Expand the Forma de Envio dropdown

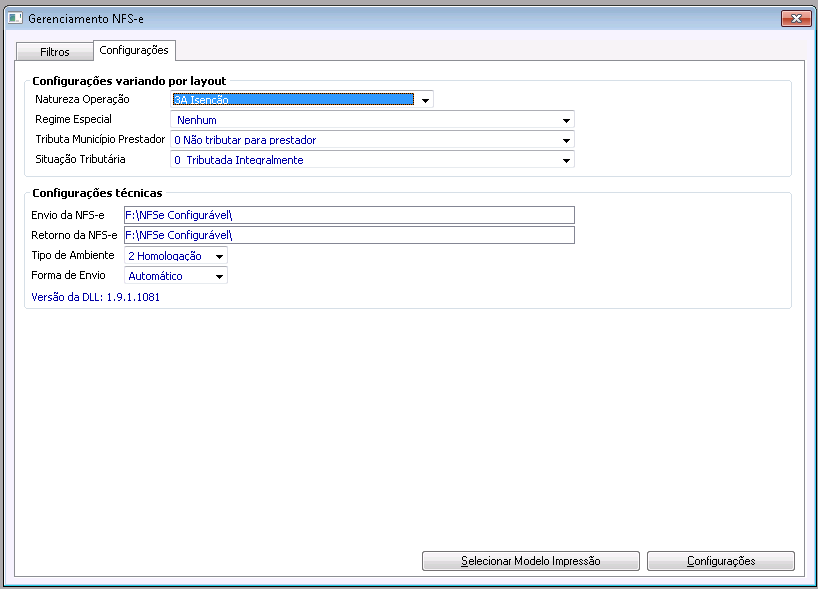tap(219, 276)
